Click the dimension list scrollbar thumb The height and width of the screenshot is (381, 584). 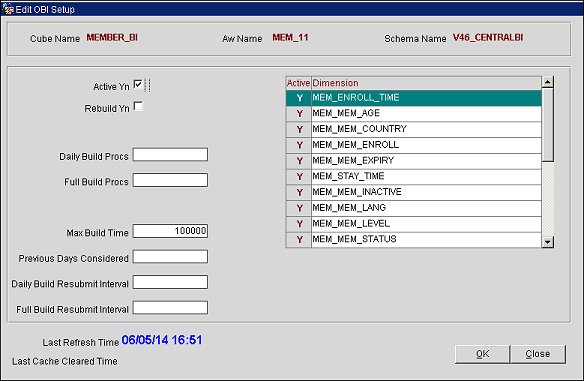click(548, 125)
